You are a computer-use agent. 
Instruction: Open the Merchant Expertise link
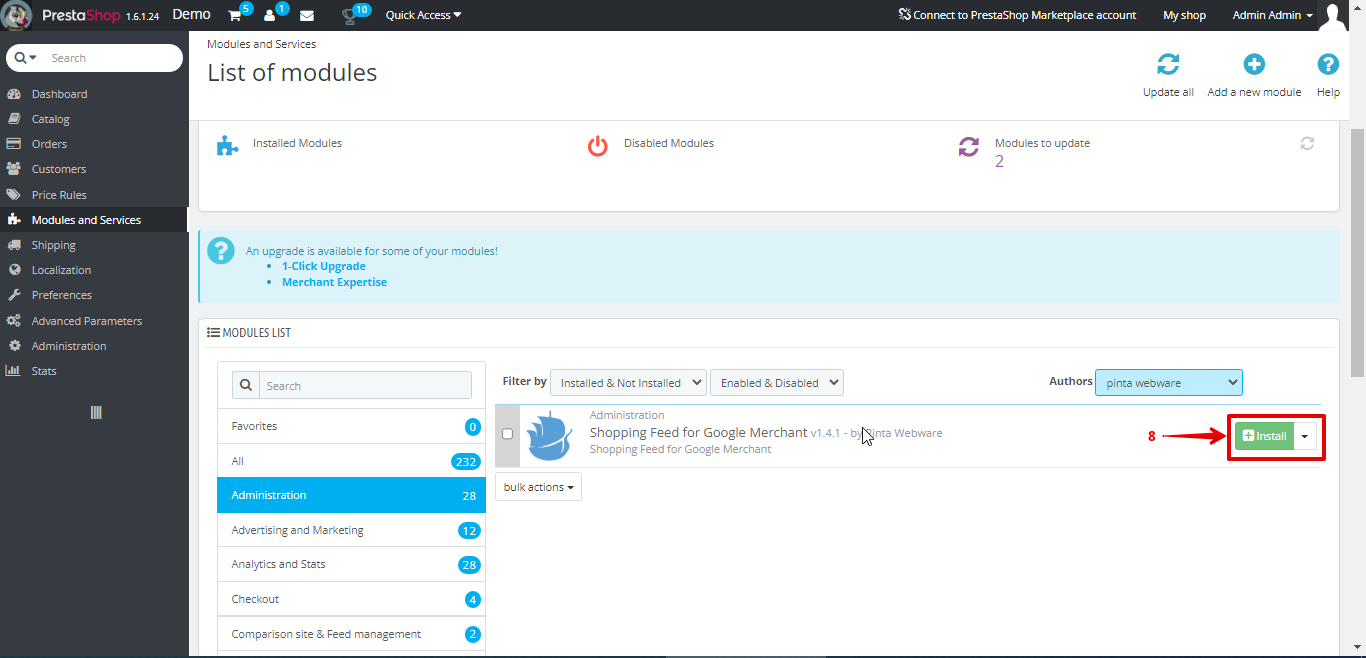pyautogui.click(x=334, y=282)
